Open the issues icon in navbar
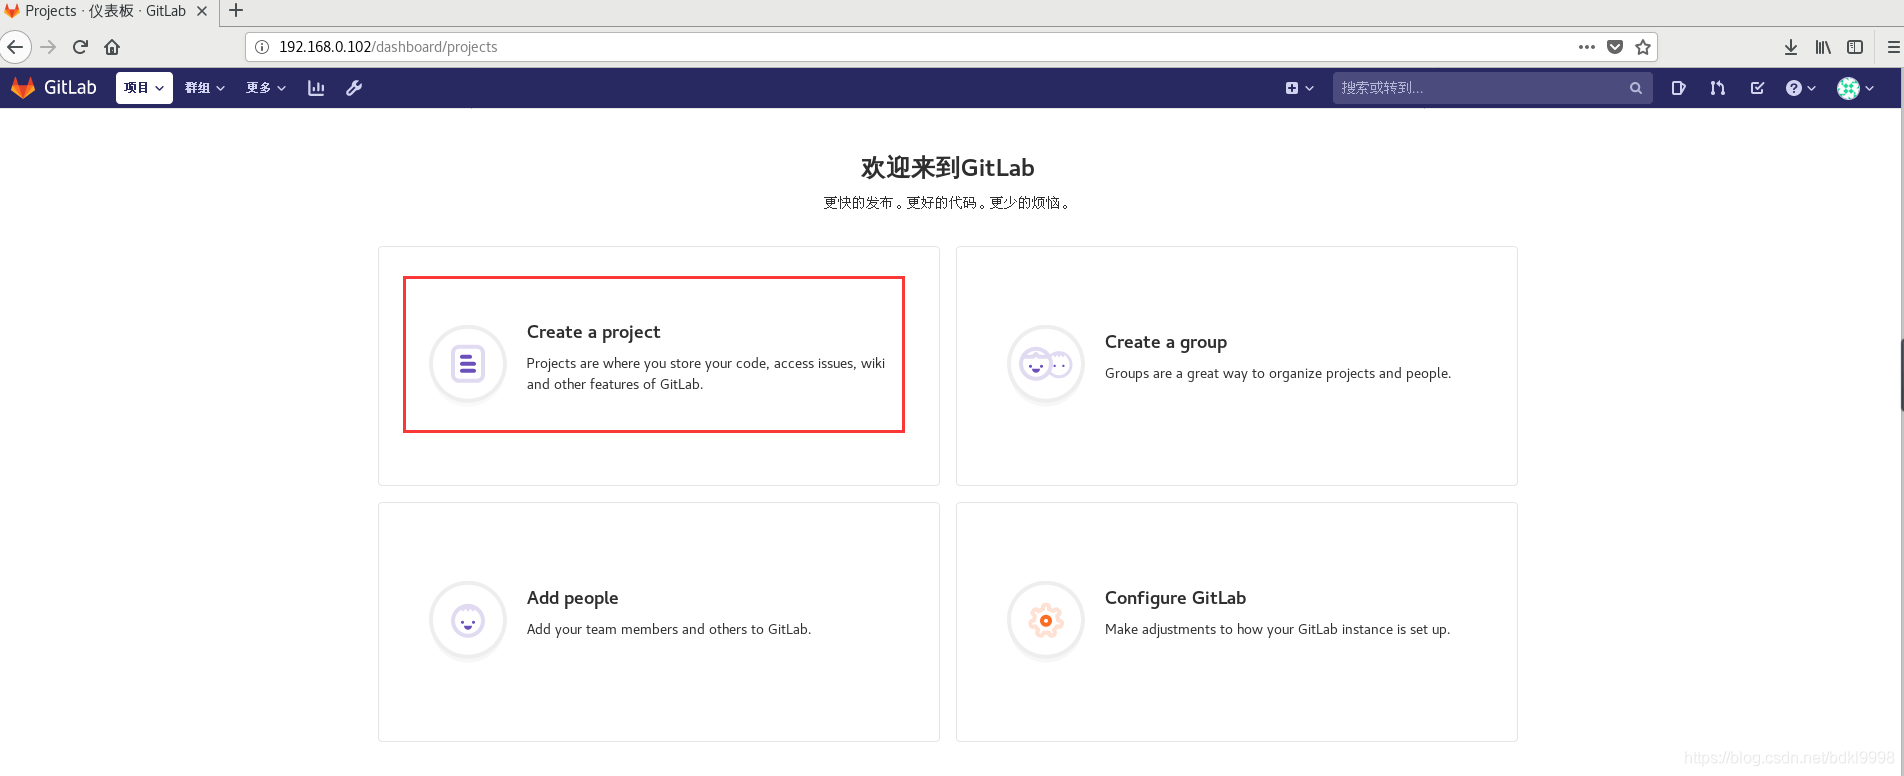 [x=1679, y=88]
